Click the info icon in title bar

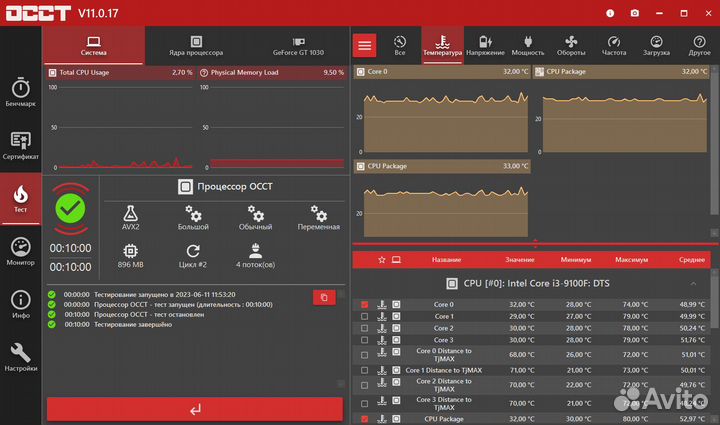coord(610,13)
